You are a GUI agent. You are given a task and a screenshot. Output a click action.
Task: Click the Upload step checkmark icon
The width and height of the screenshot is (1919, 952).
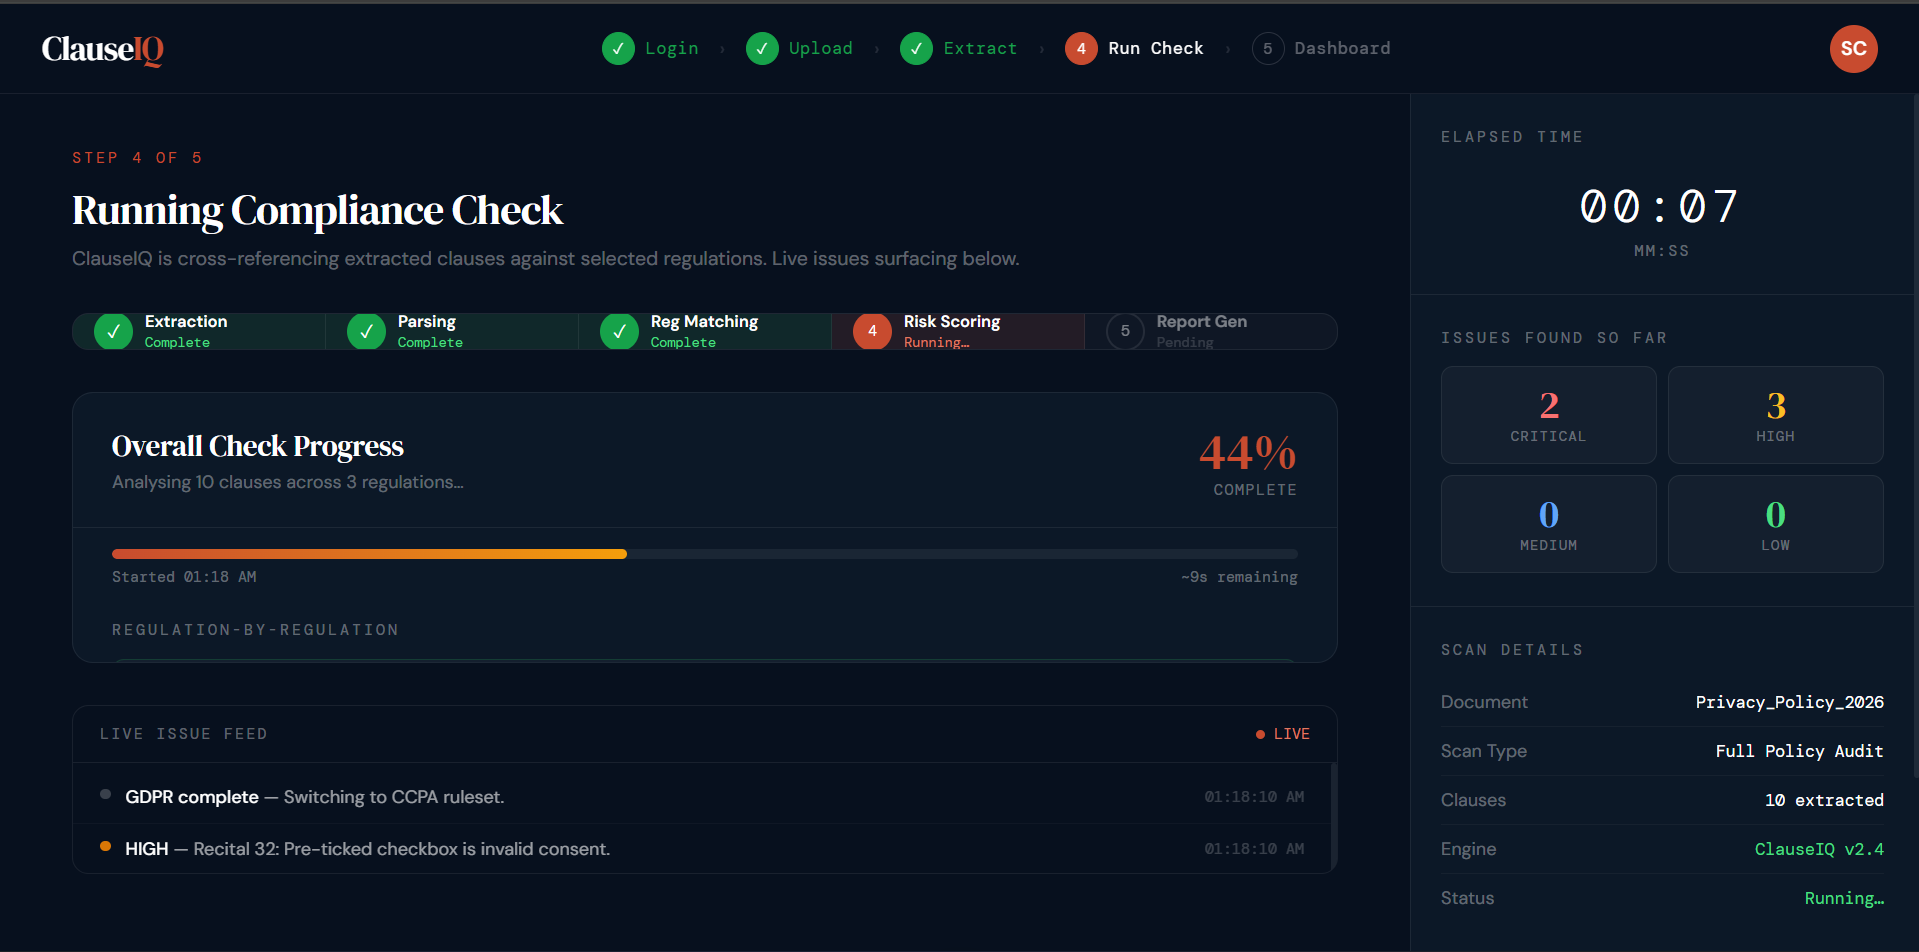762,49
